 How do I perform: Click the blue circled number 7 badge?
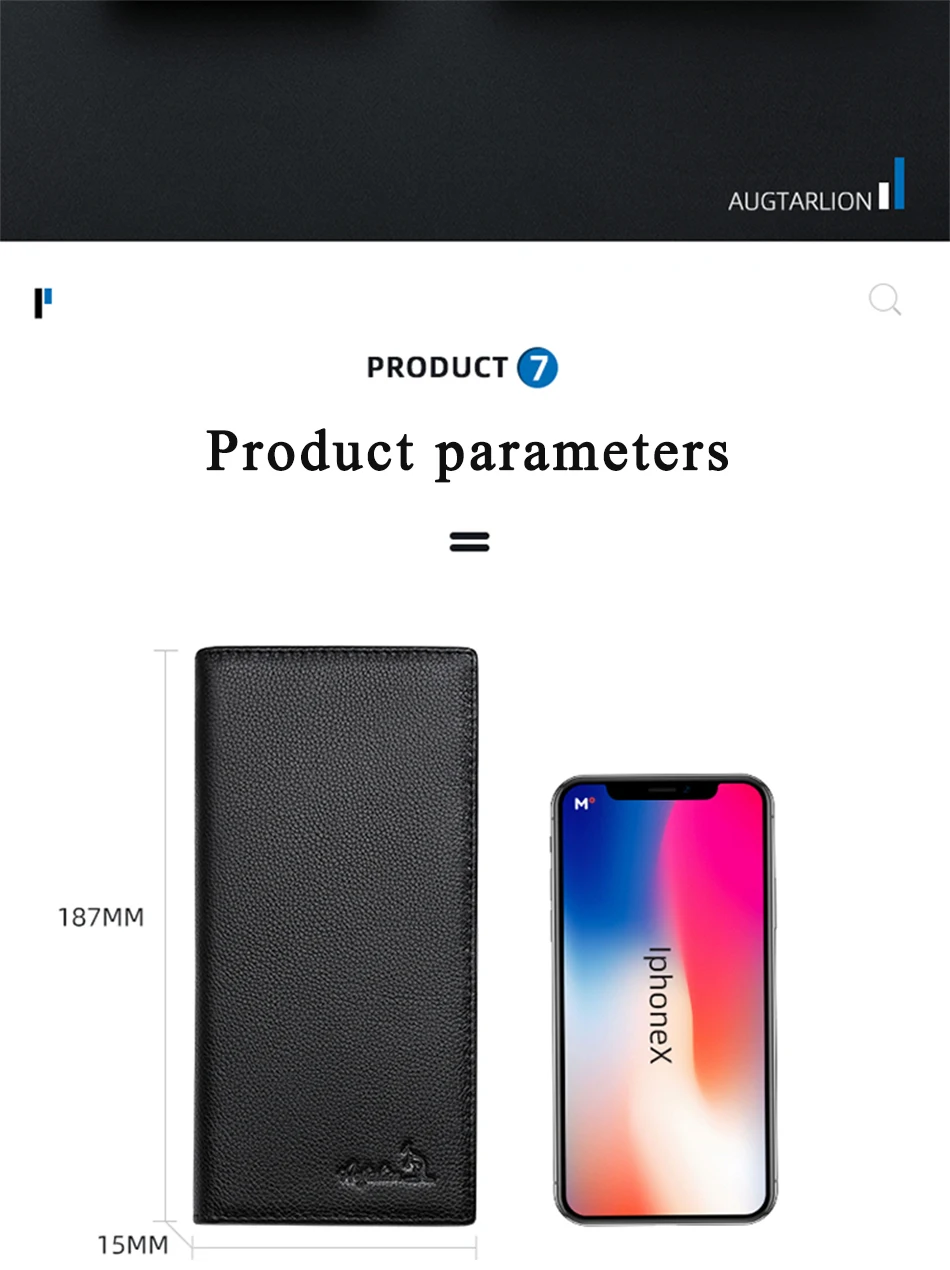click(537, 368)
